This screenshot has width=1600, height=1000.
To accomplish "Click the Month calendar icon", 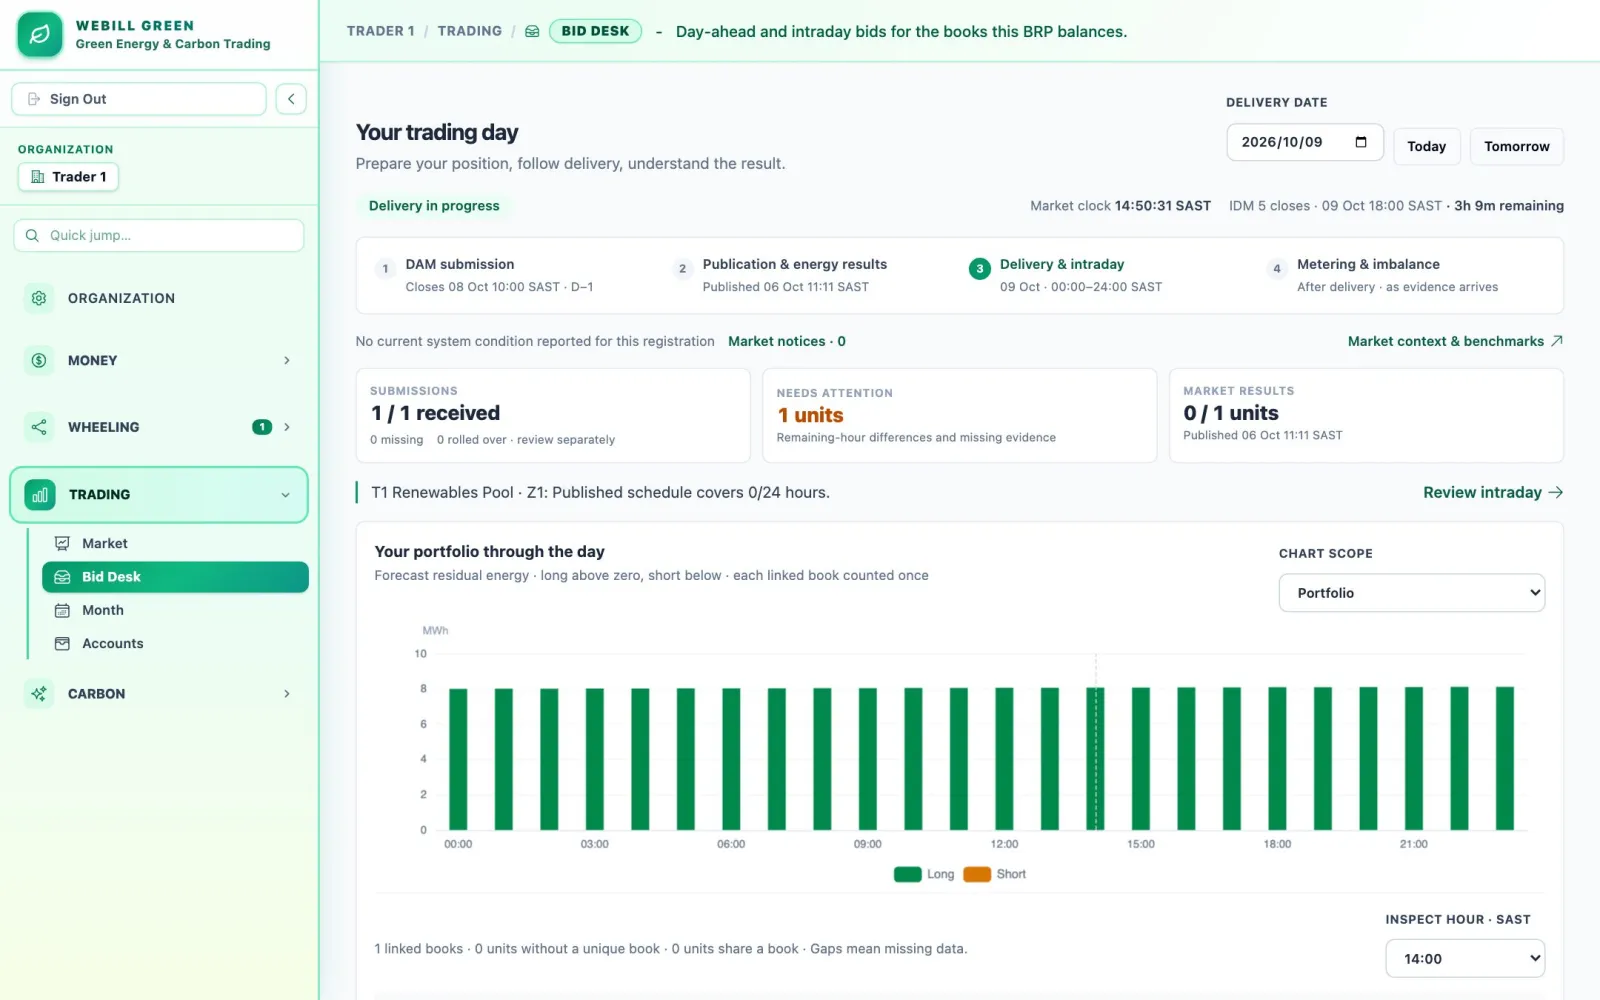I will tap(62, 610).
